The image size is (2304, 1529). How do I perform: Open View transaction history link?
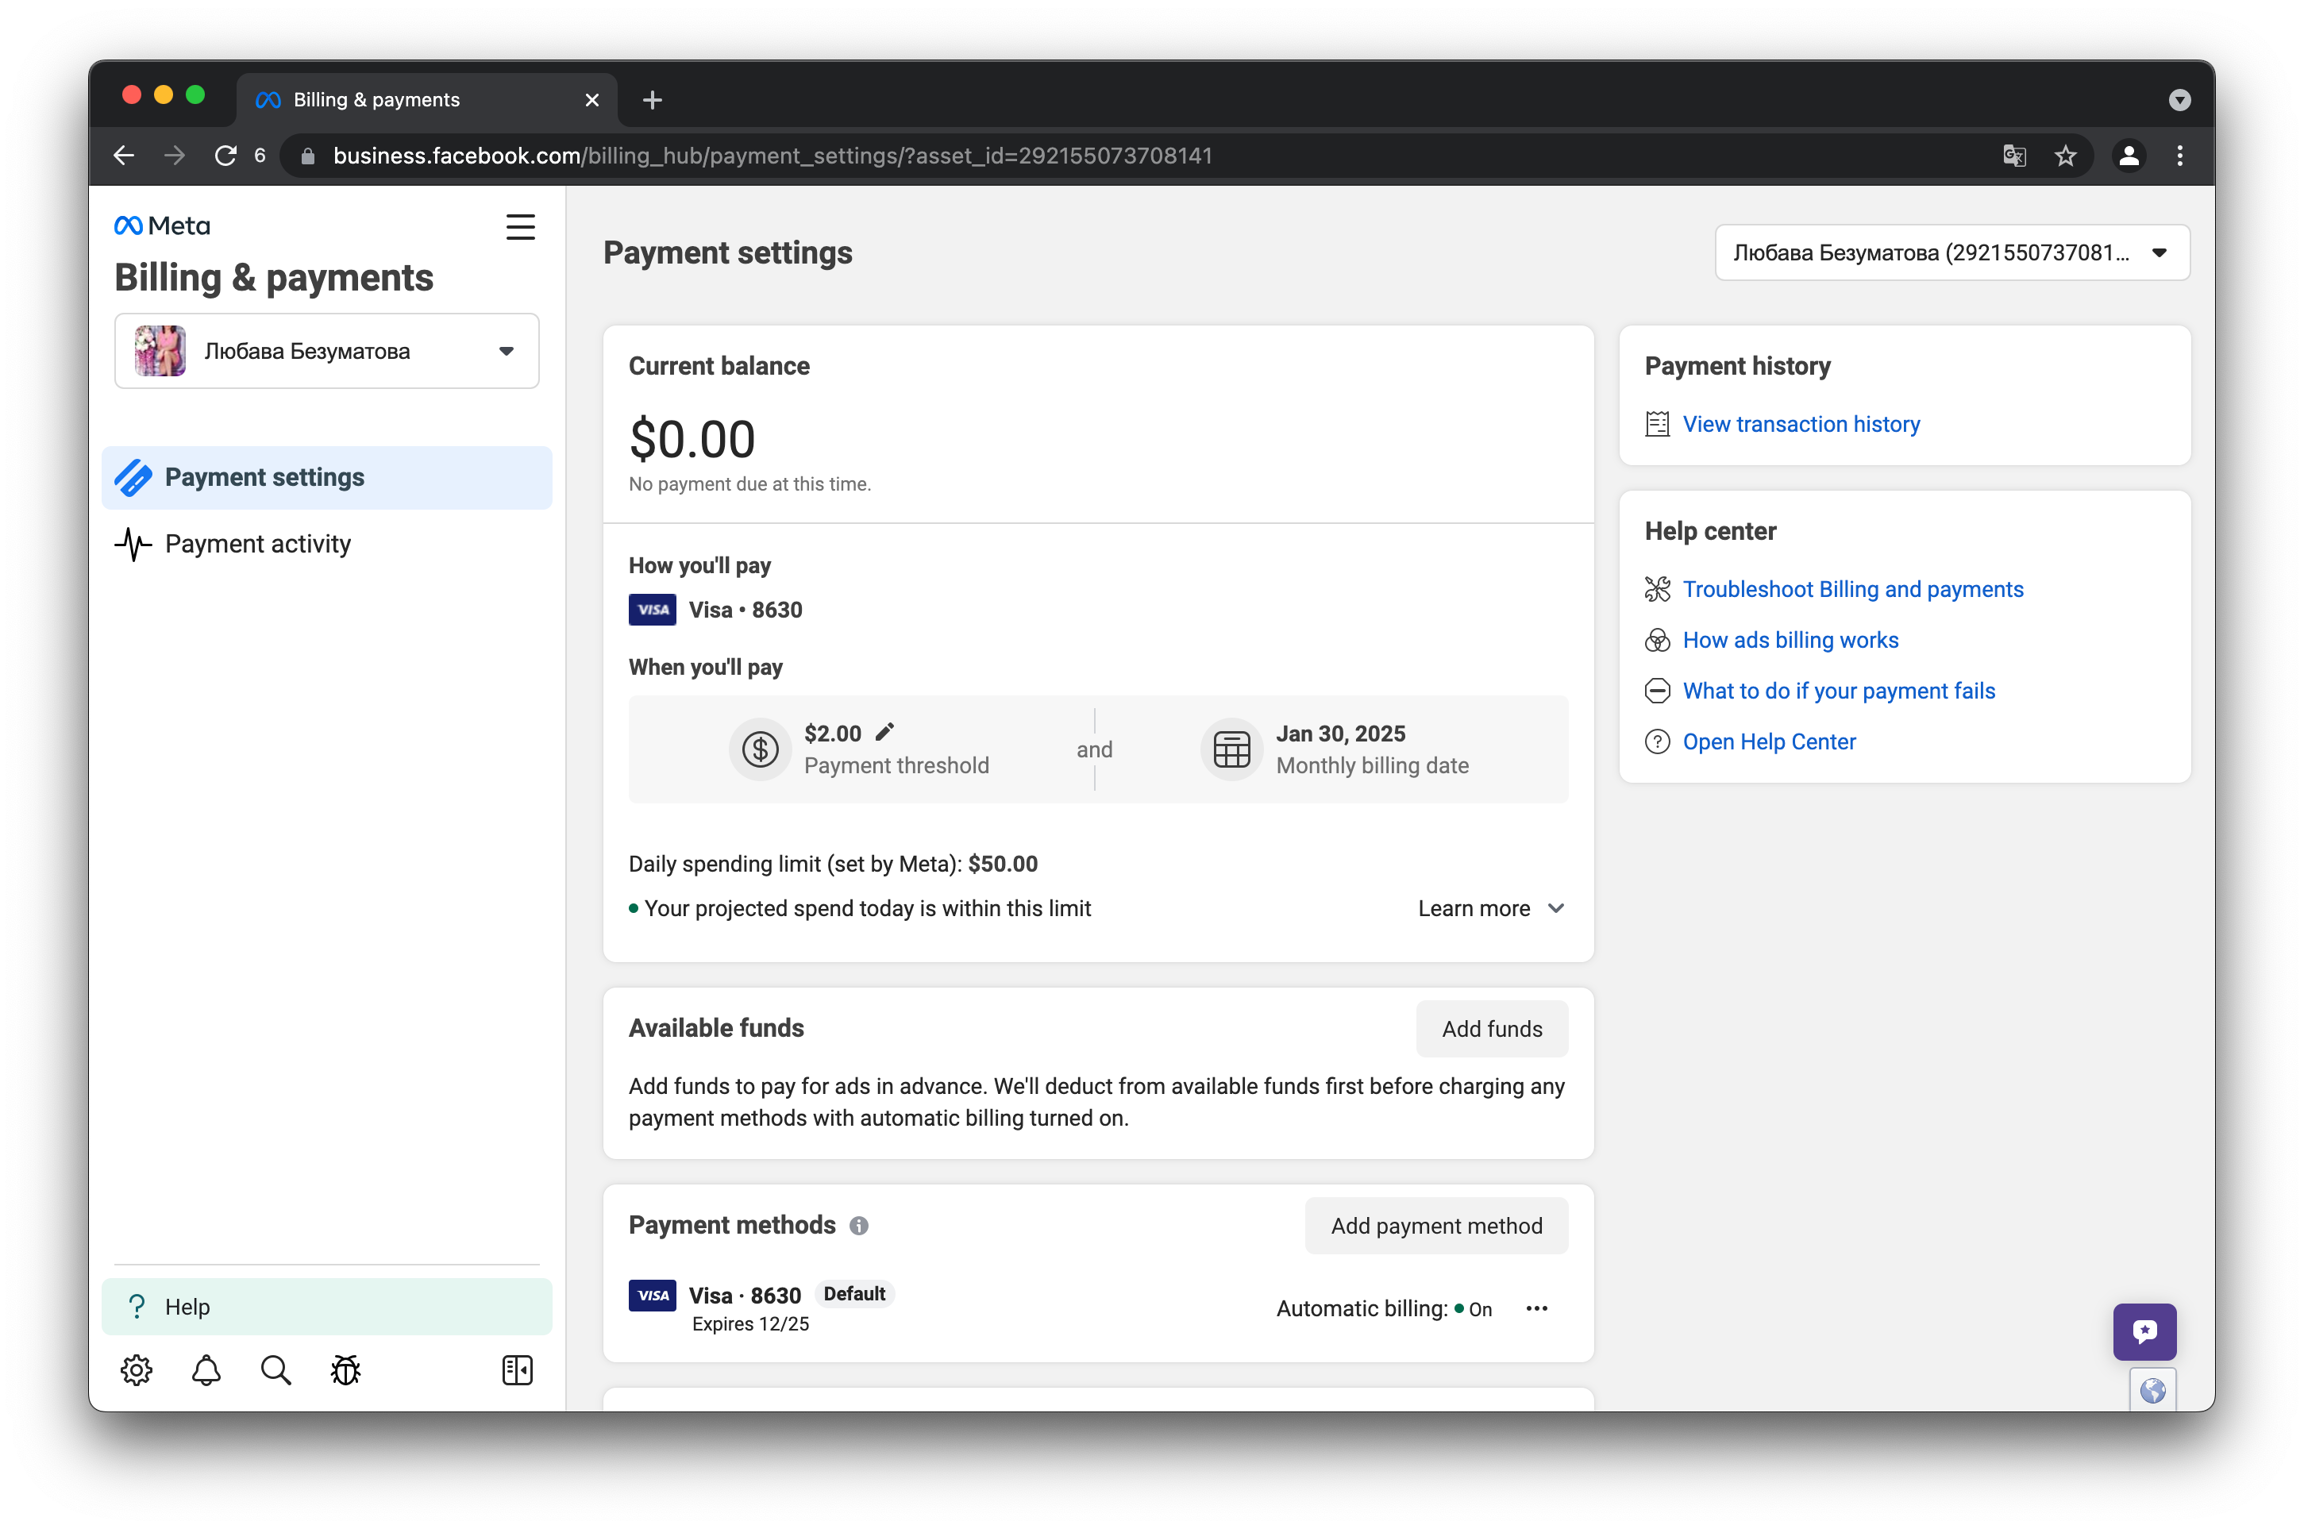1801,424
